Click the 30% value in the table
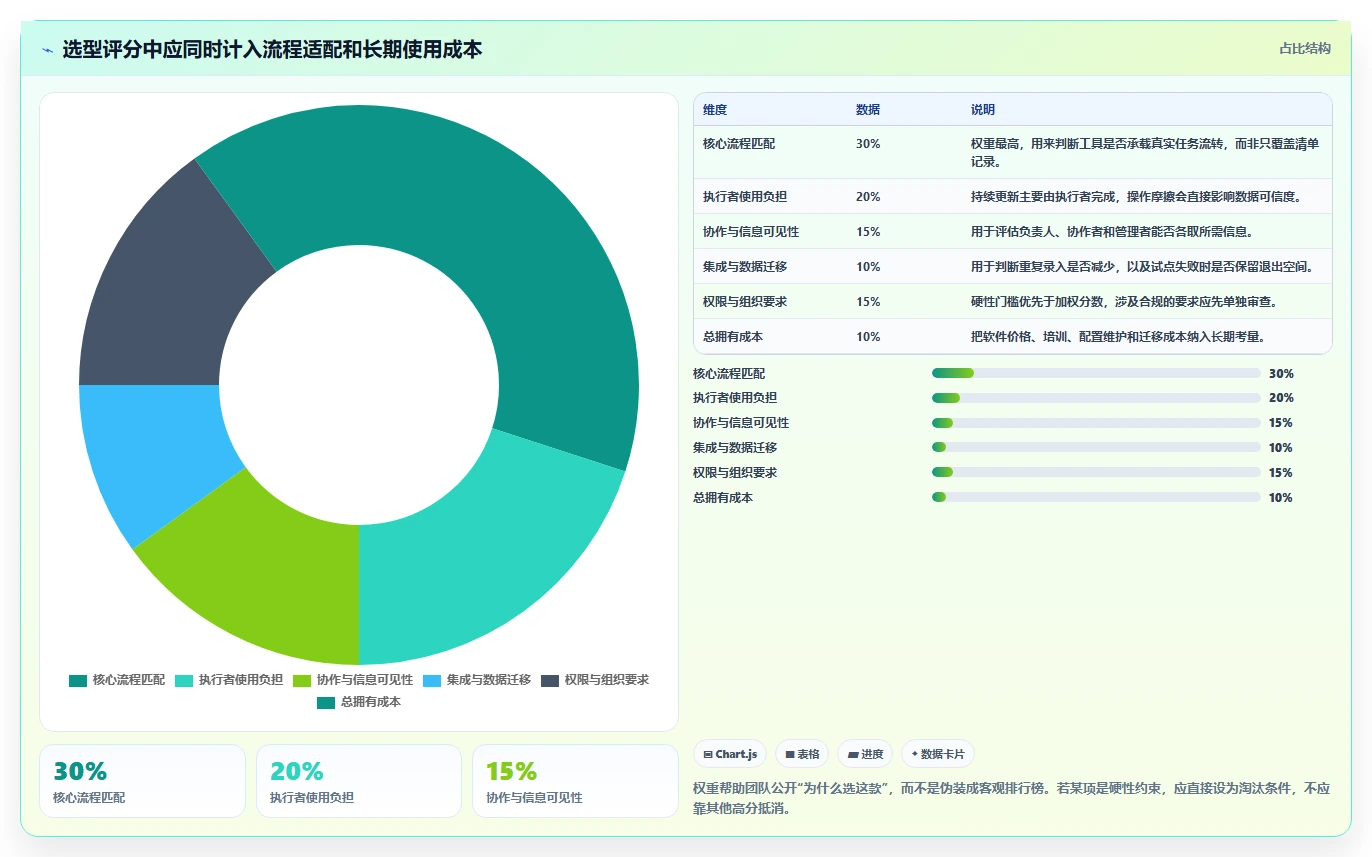1372x857 pixels. click(x=868, y=144)
